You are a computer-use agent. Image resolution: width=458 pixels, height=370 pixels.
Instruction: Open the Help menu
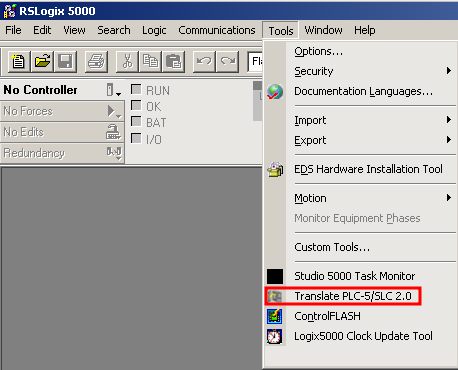364,30
